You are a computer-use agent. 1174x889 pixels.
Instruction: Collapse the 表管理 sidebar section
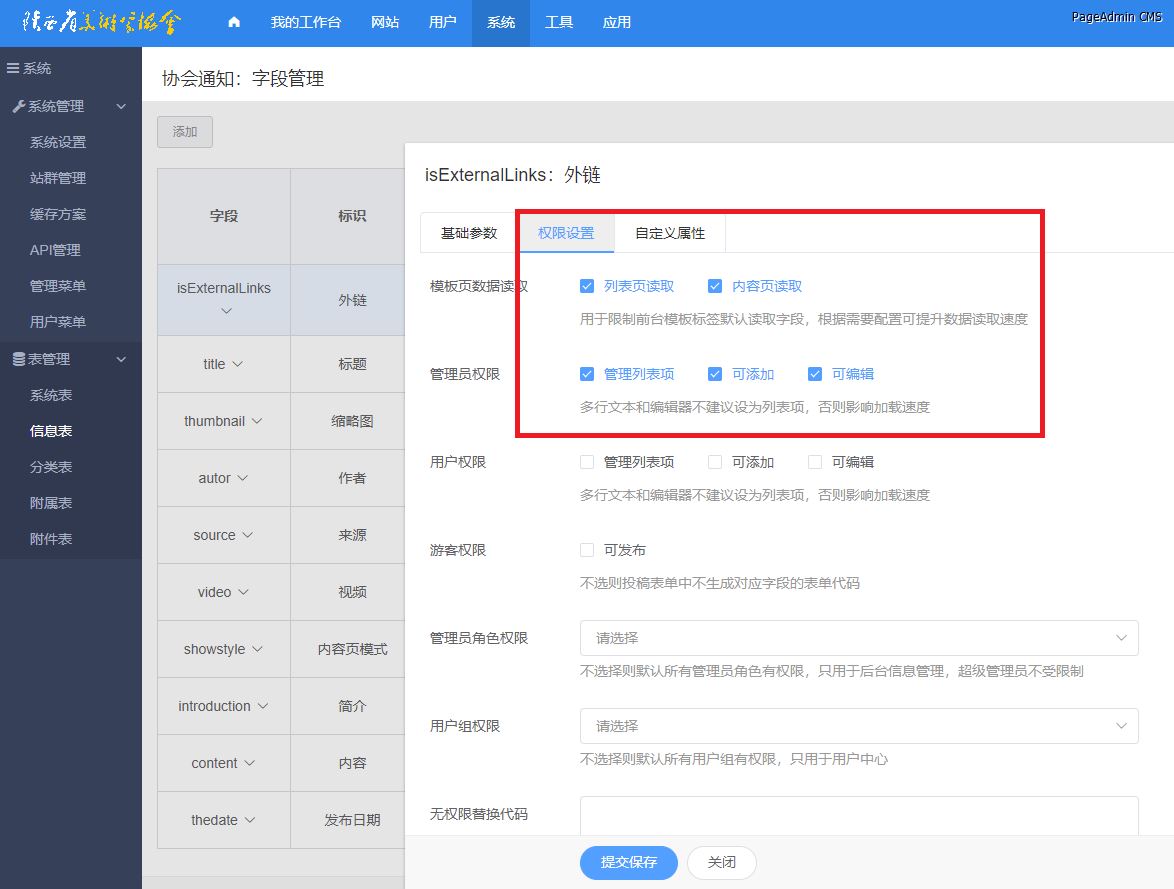pyautogui.click(x=121, y=359)
